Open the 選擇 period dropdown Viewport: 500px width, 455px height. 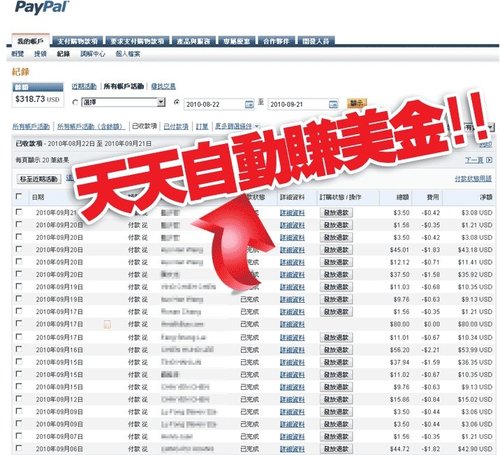tap(123, 102)
